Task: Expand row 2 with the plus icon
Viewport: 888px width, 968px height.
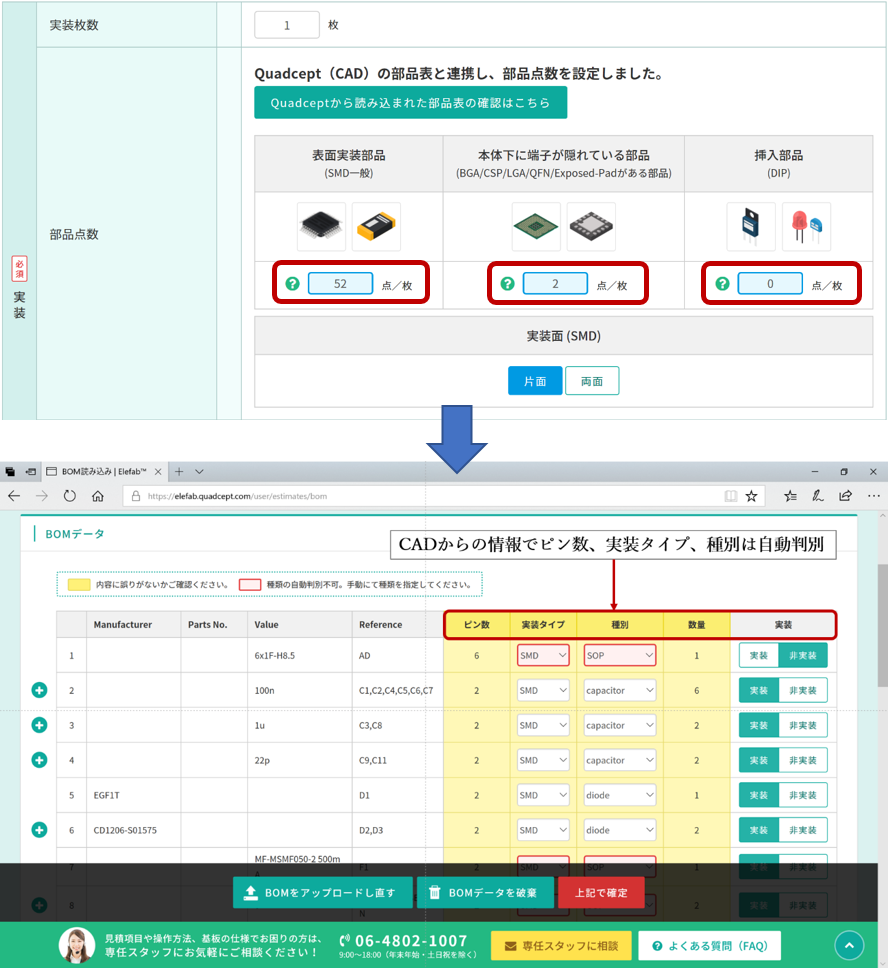Action: point(40,690)
